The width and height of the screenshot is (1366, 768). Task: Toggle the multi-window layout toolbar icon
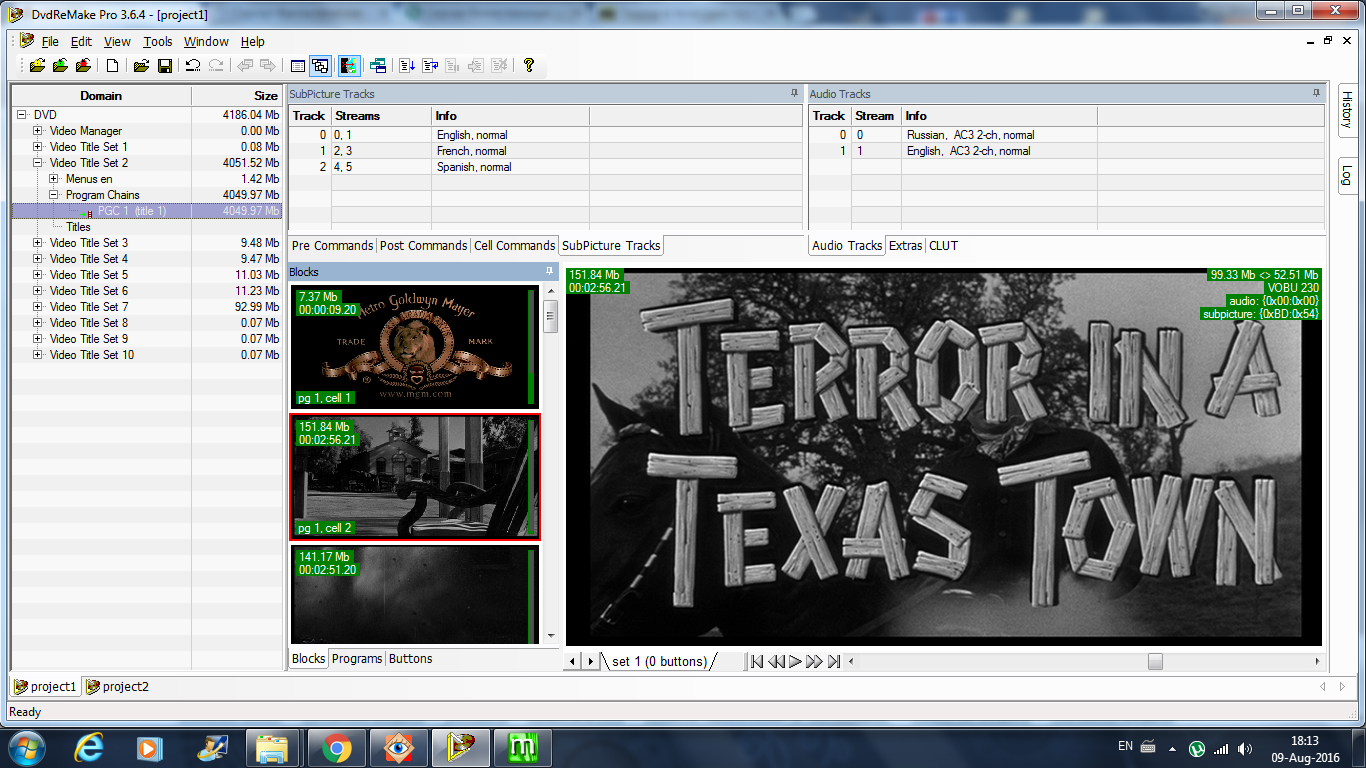[320, 66]
